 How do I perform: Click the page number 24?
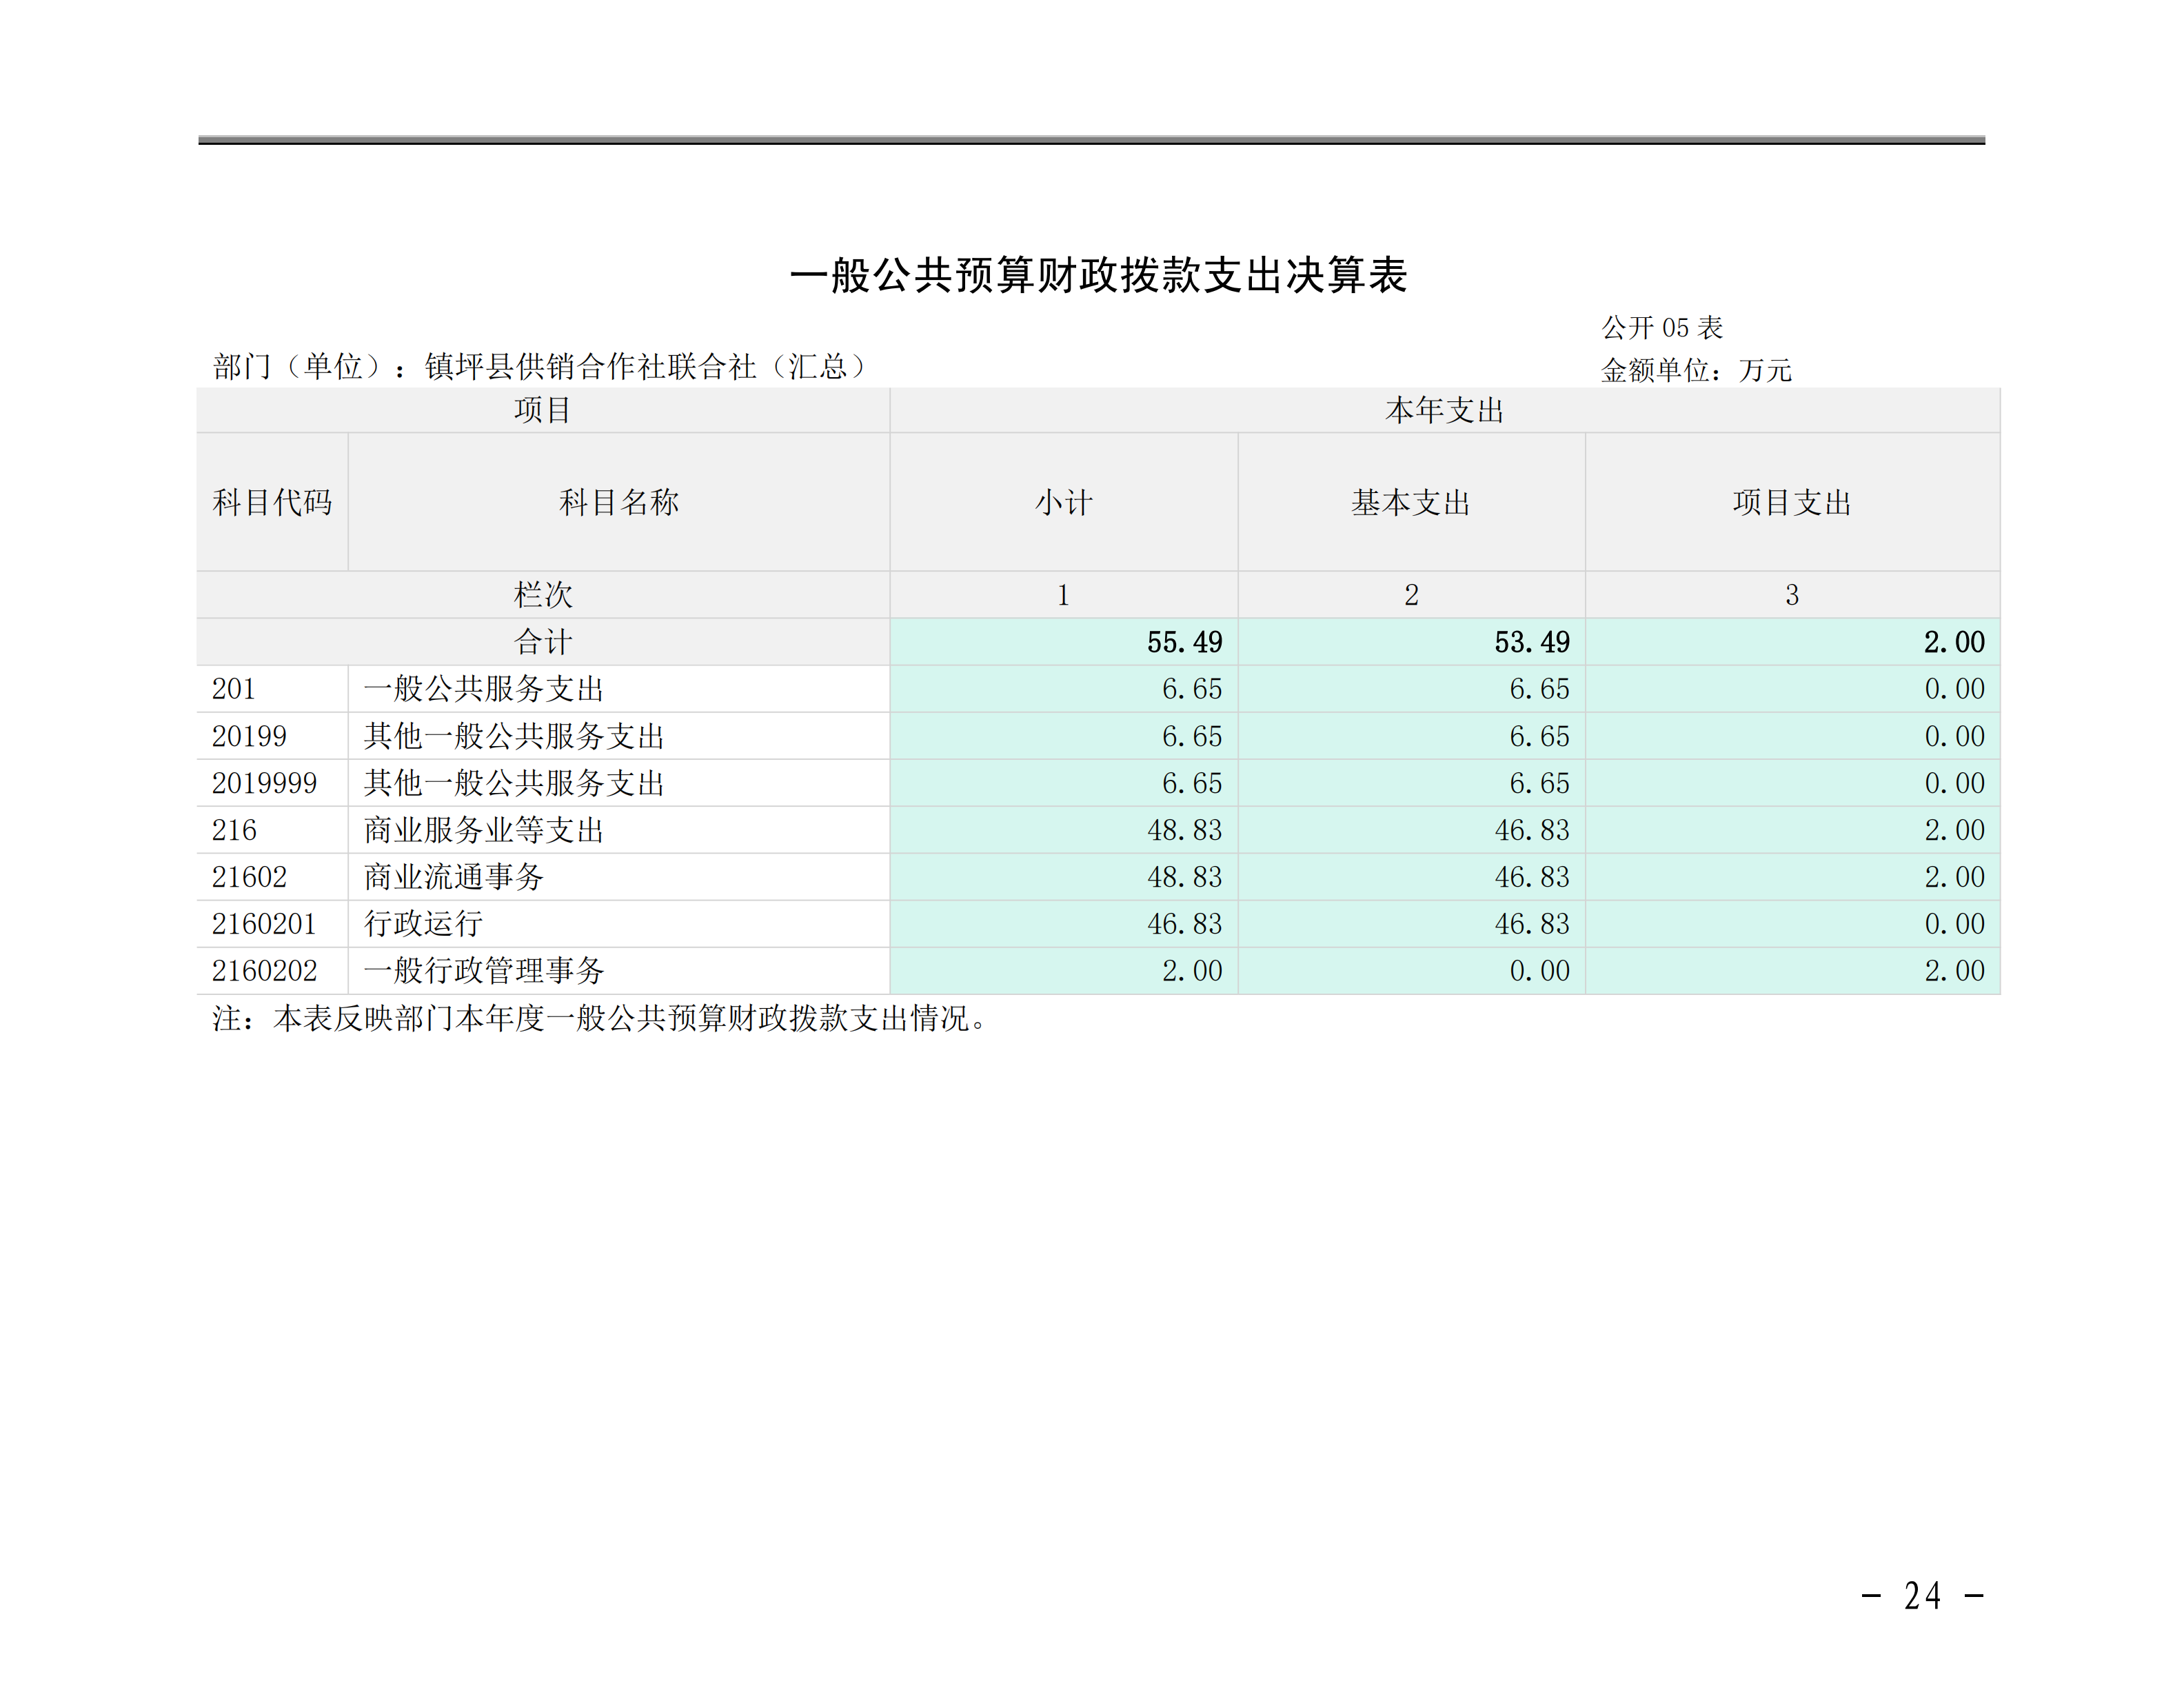pos(1922,1596)
